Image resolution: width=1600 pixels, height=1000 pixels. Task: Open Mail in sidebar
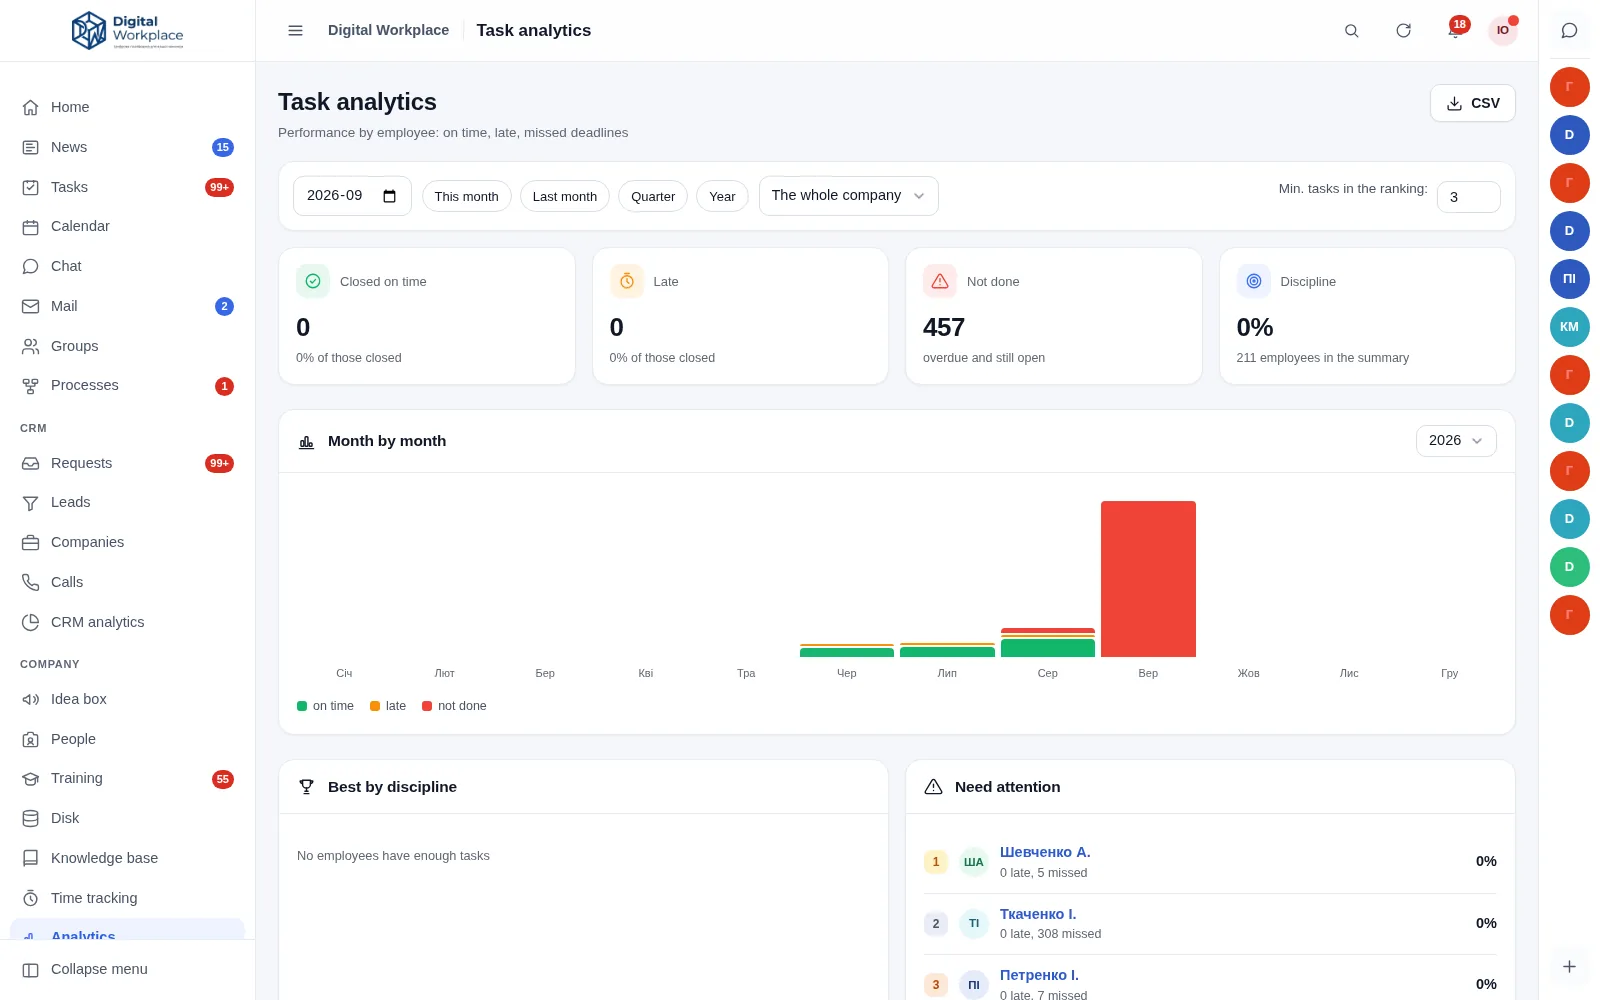127,306
